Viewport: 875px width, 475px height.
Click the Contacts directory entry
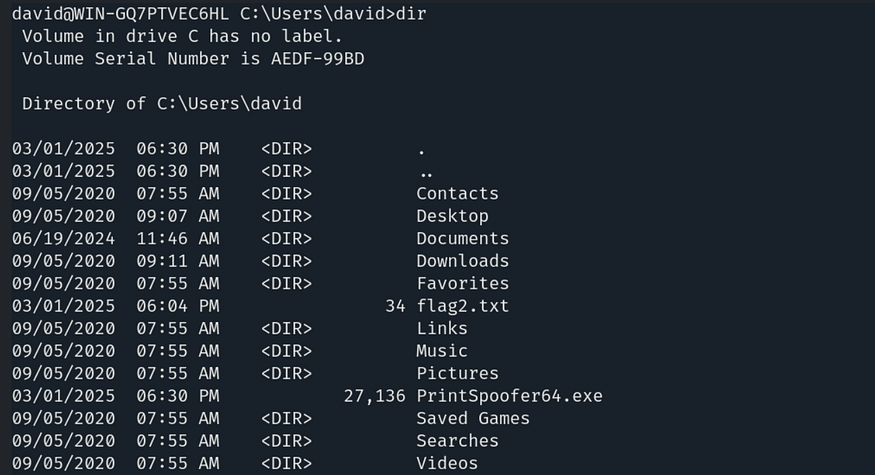pos(457,194)
